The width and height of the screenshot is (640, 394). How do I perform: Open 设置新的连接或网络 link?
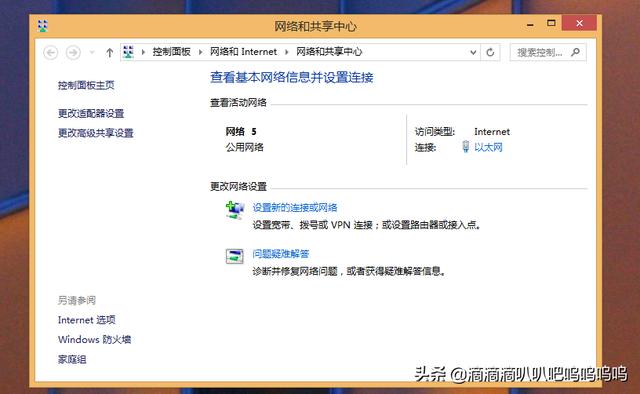(295, 207)
